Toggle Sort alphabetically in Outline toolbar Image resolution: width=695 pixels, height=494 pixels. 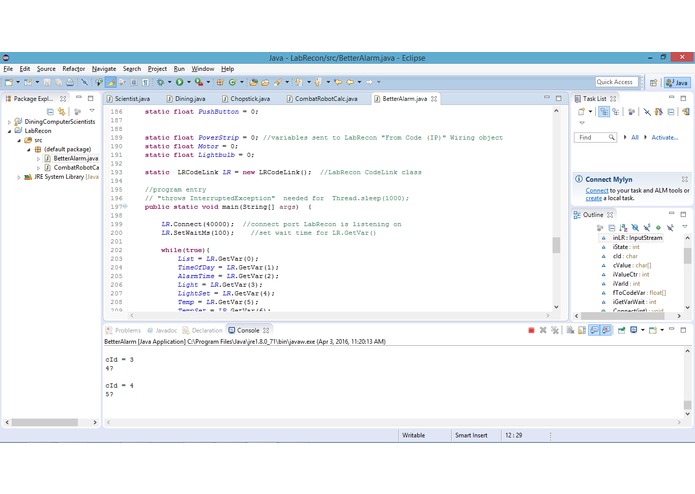coord(623,228)
